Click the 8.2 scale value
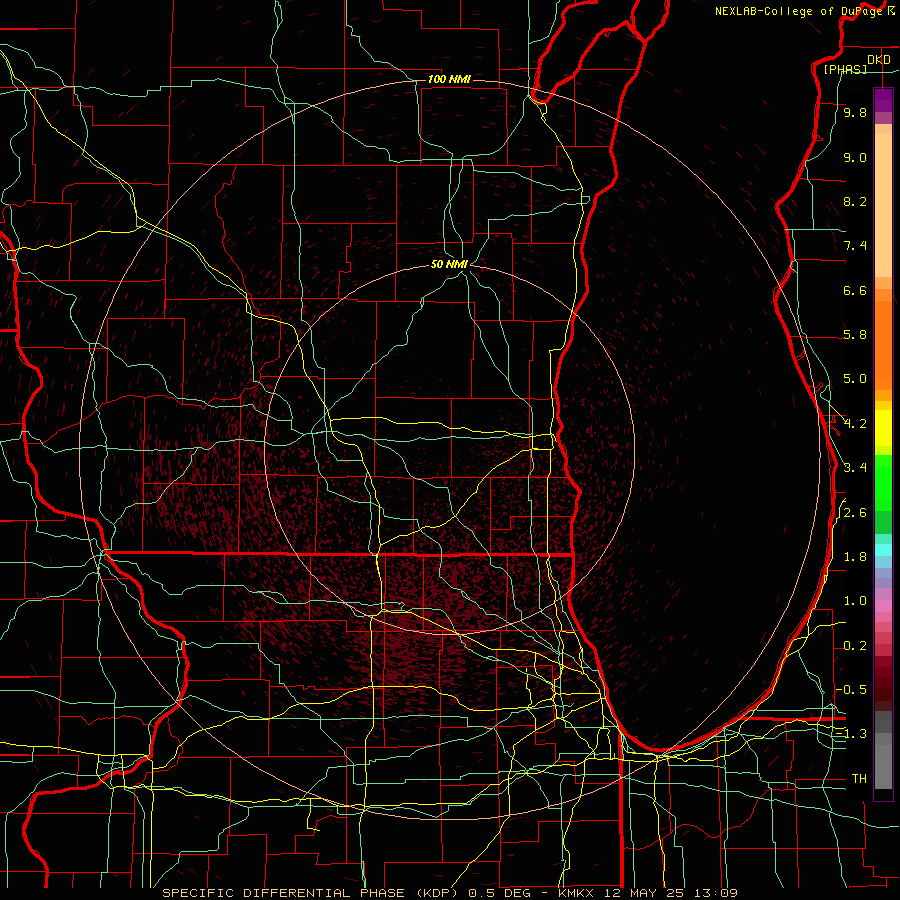This screenshot has height=900, width=900. 855,202
